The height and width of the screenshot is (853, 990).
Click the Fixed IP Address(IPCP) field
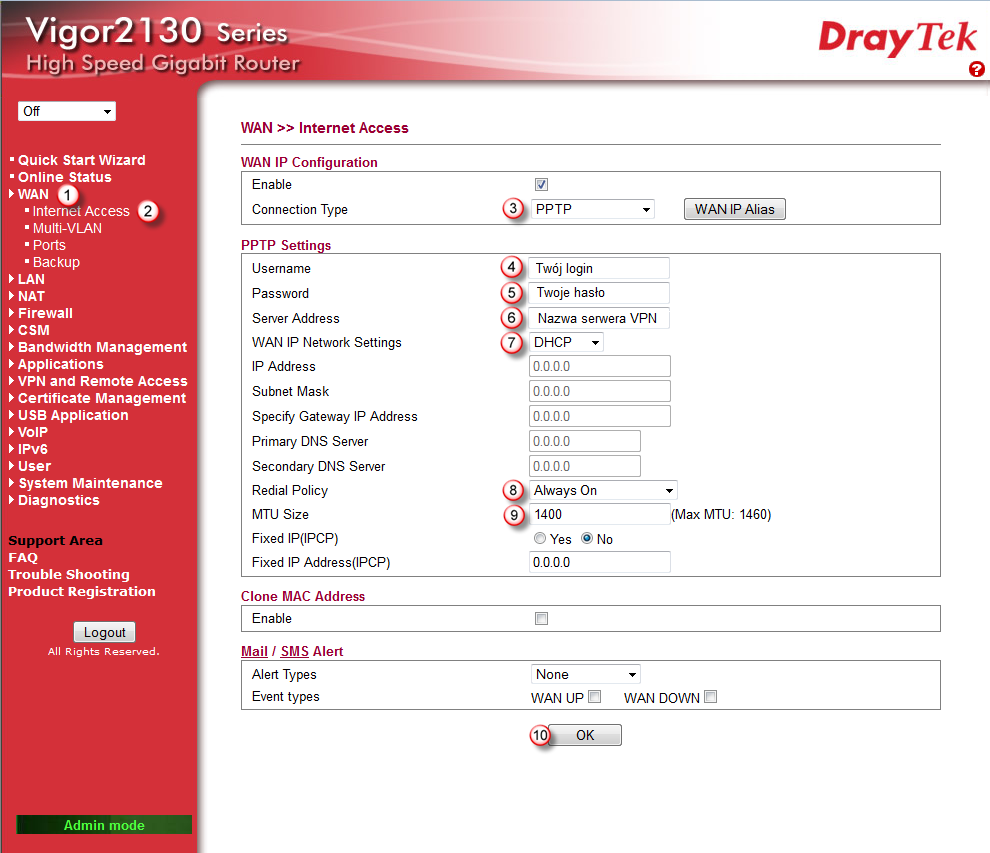tap(599, 563)
